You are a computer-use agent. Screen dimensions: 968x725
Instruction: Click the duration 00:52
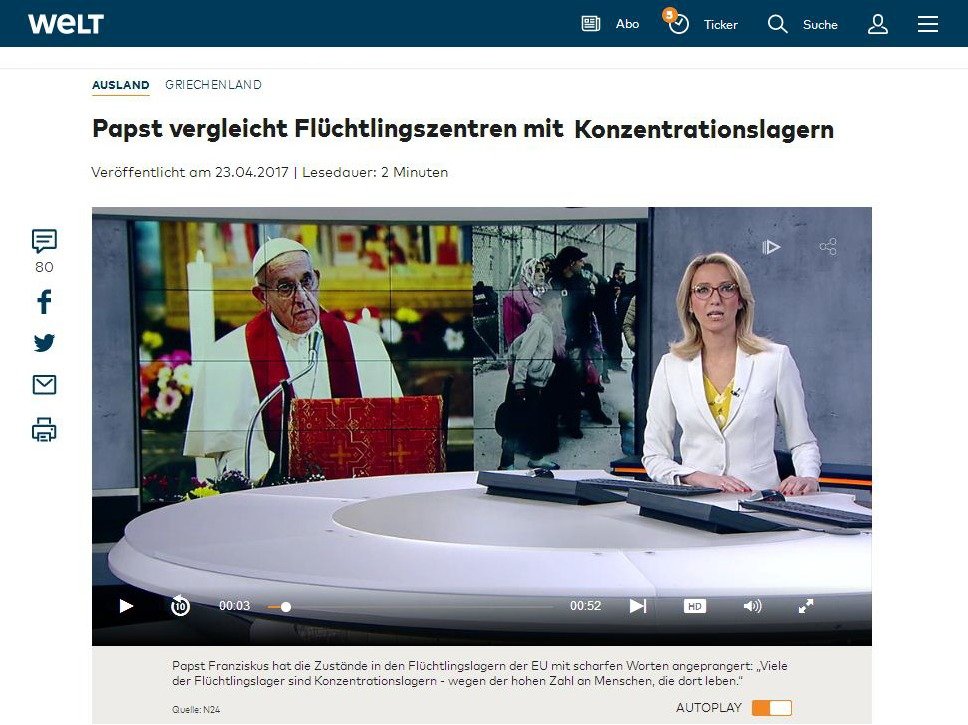(585, 606)
